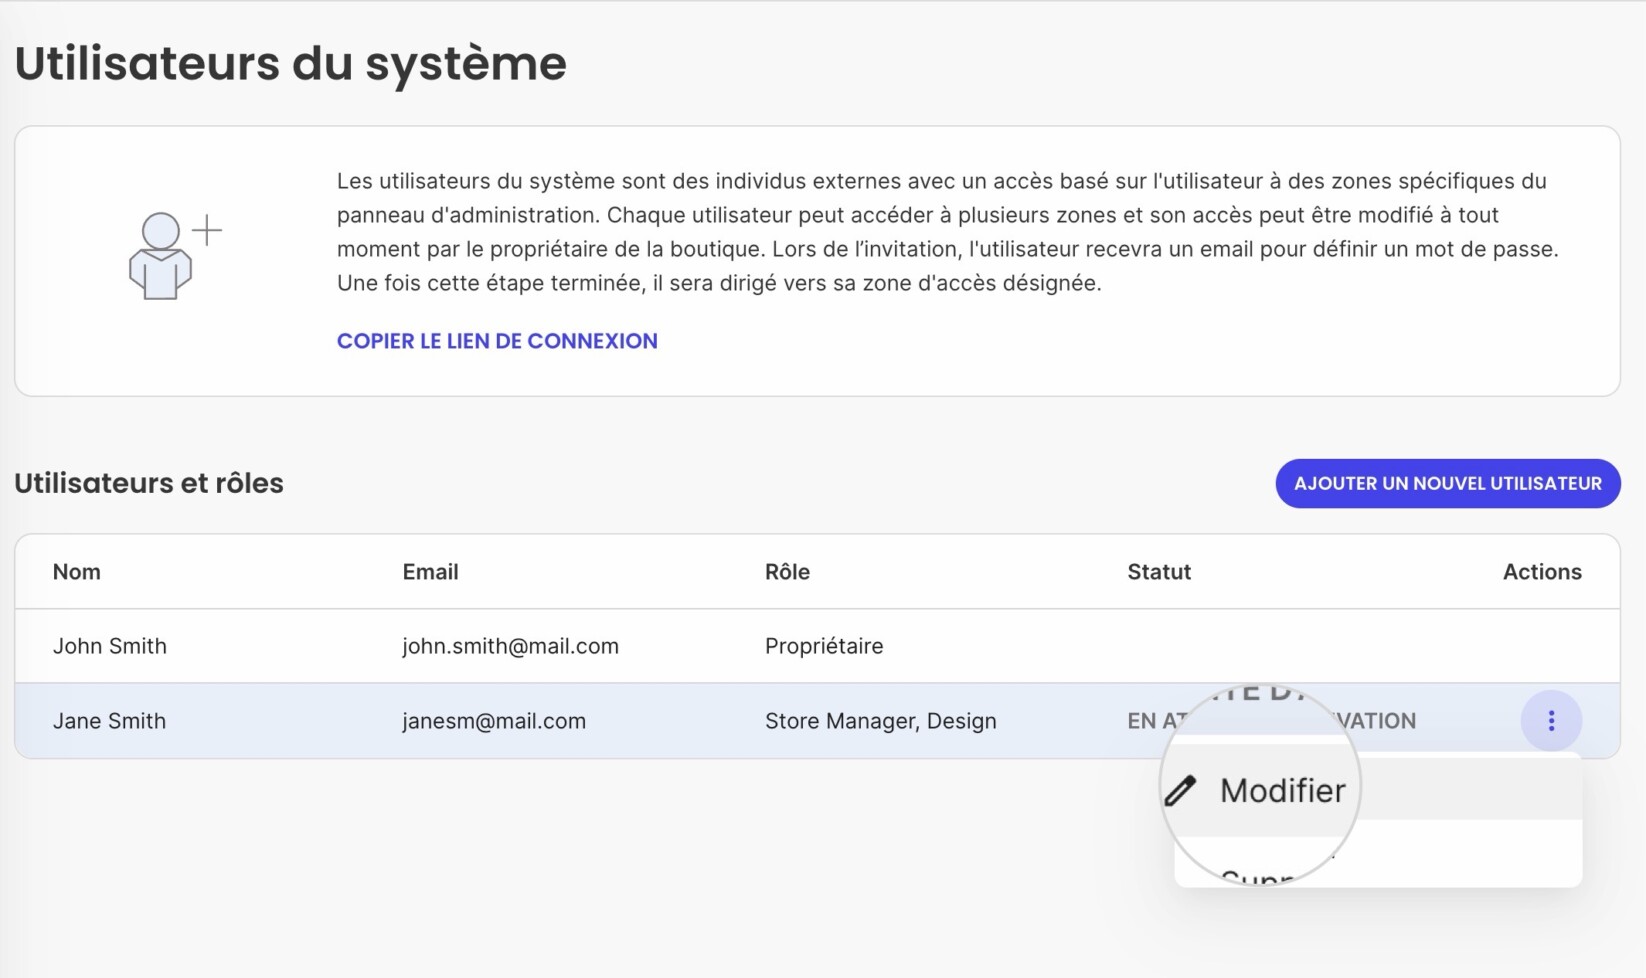This screenshot has width=1646, height=978.
Task: Click the Utilisateurs et rôles heading
Action: tap(149, 483)
